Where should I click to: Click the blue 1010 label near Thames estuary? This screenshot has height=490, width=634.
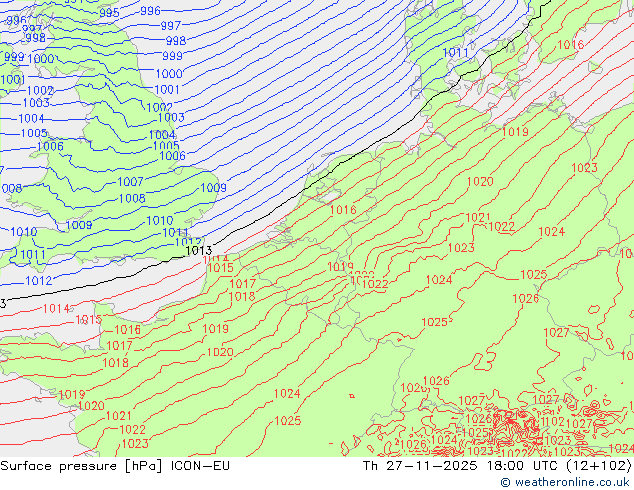point(160,221)
